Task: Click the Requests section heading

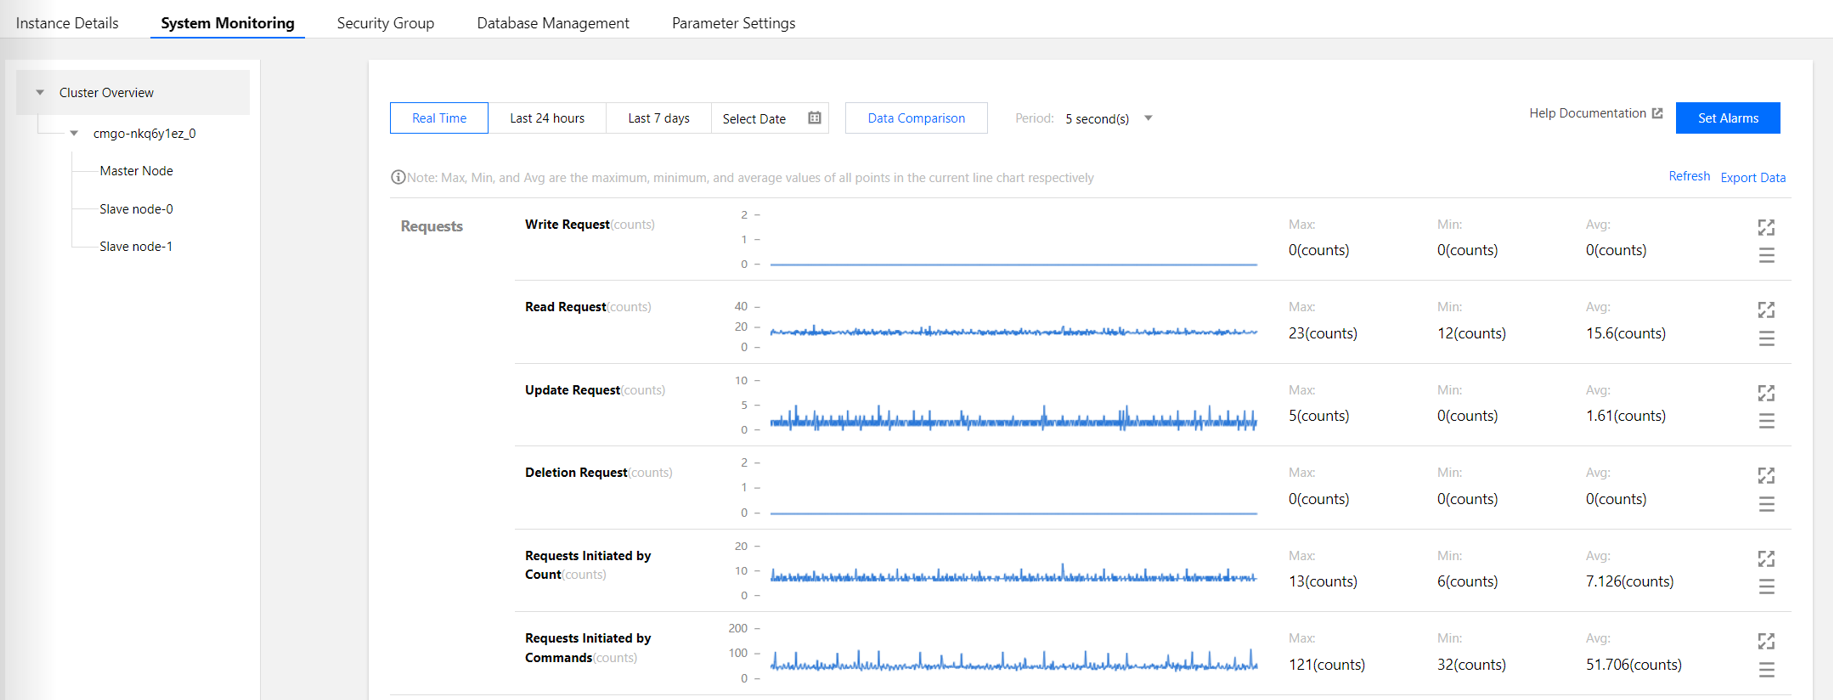Action: point(431,226)
